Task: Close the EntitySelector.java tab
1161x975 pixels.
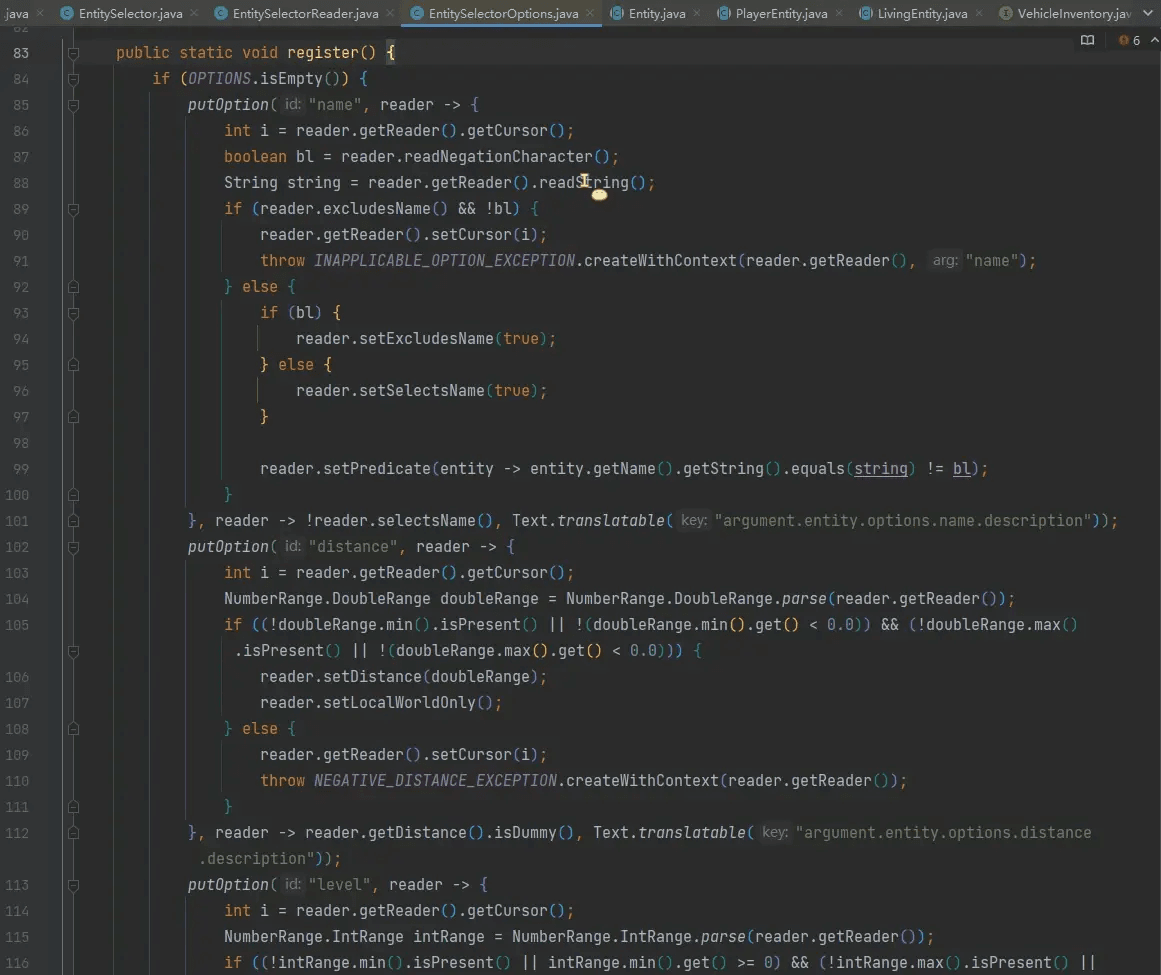Action: coord(194,13)
